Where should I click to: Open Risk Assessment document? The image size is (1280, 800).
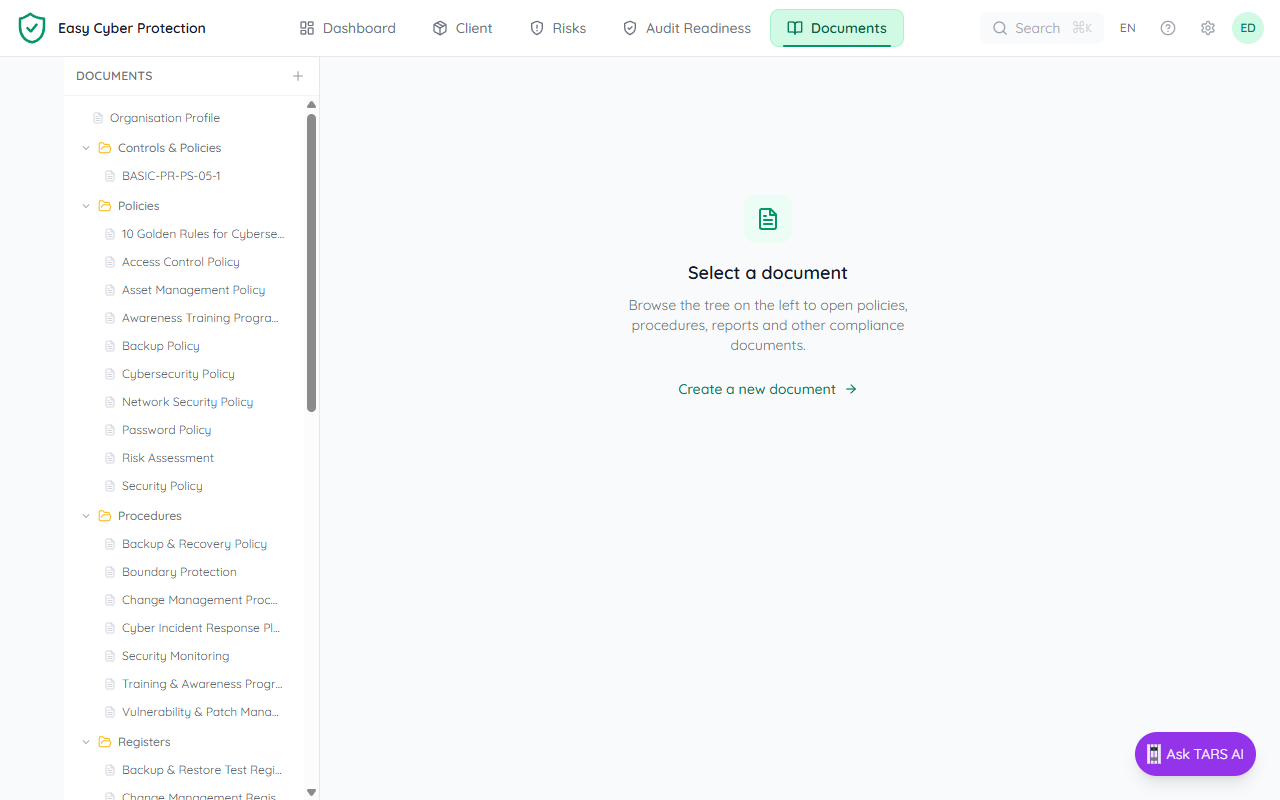pos(168,458)
